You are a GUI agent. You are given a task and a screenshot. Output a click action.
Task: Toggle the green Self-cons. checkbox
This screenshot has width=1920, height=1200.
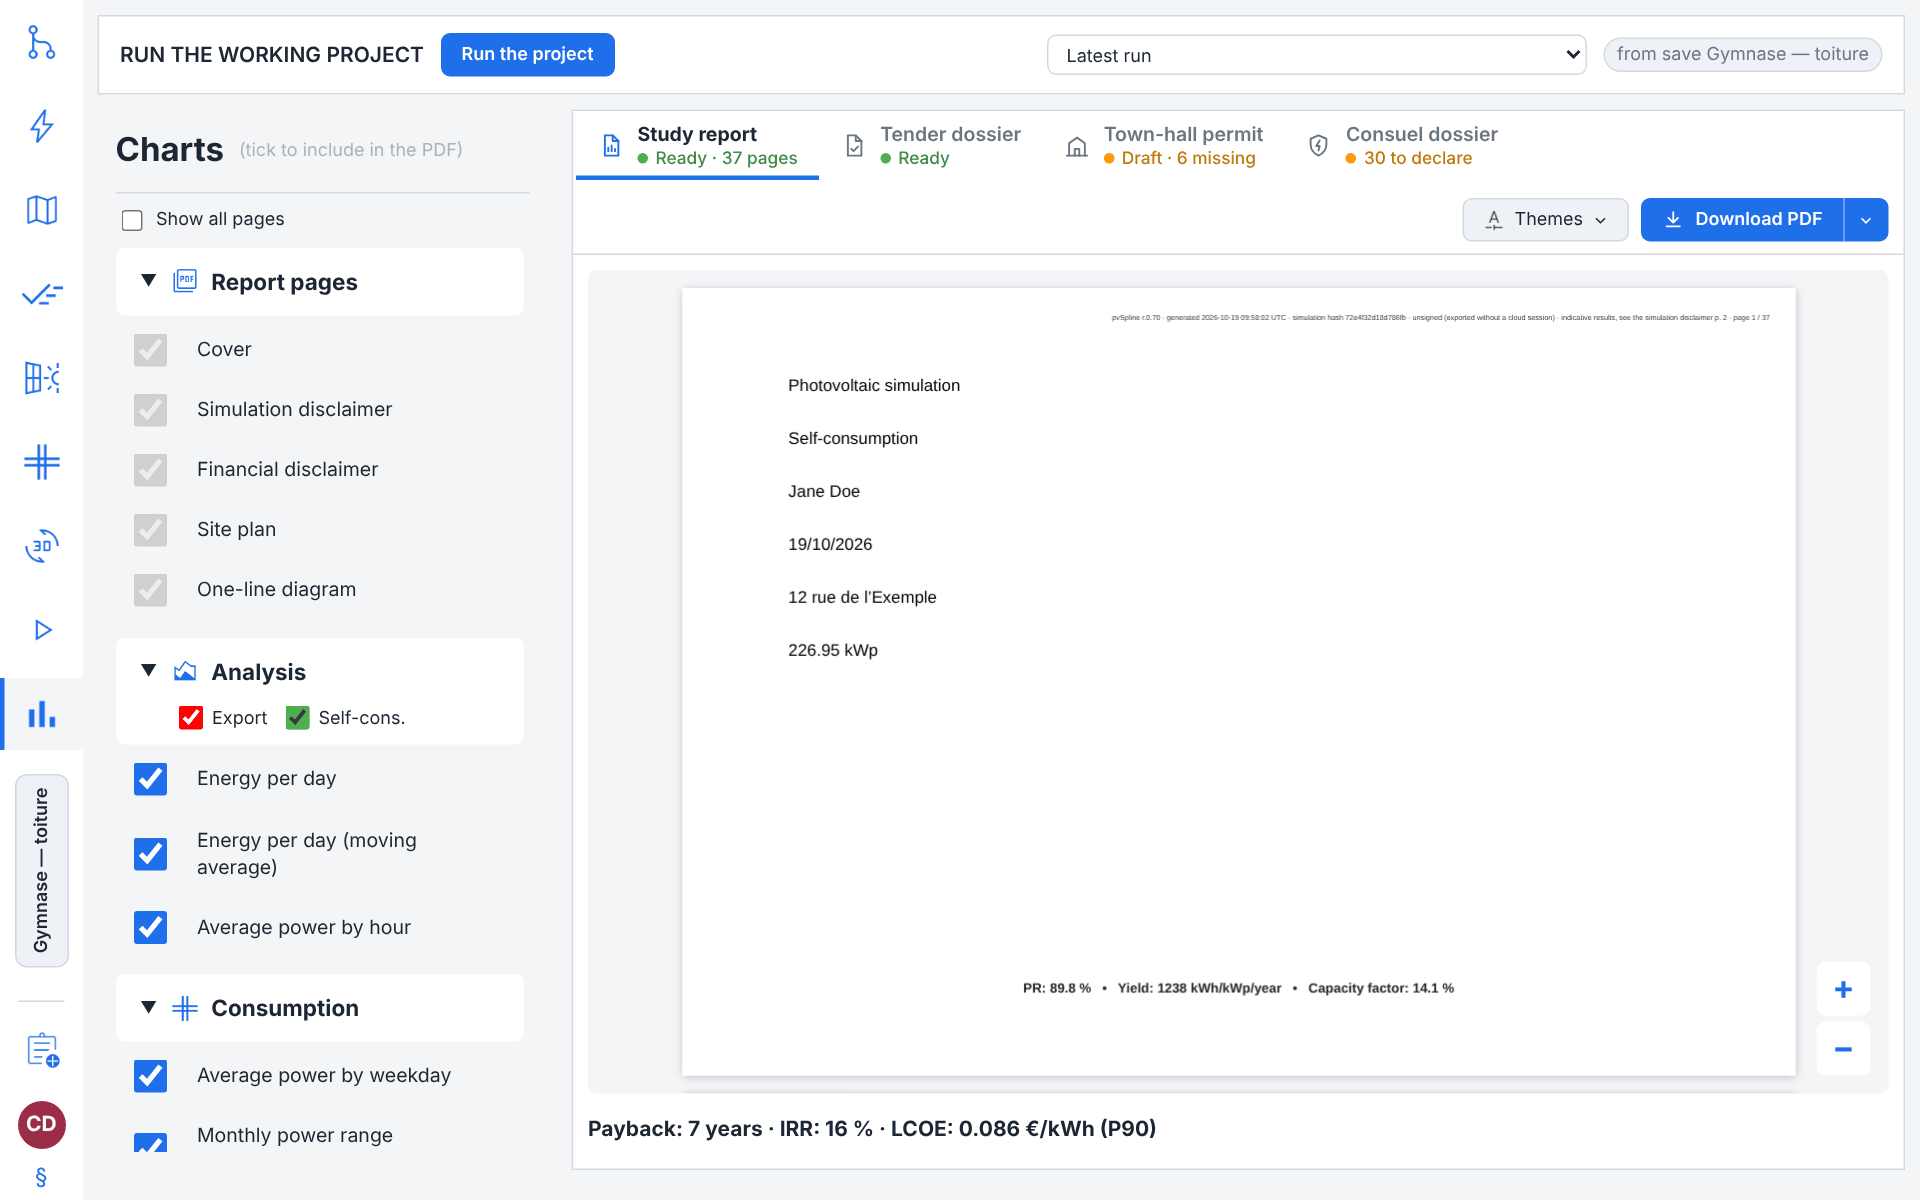(297, 718)
